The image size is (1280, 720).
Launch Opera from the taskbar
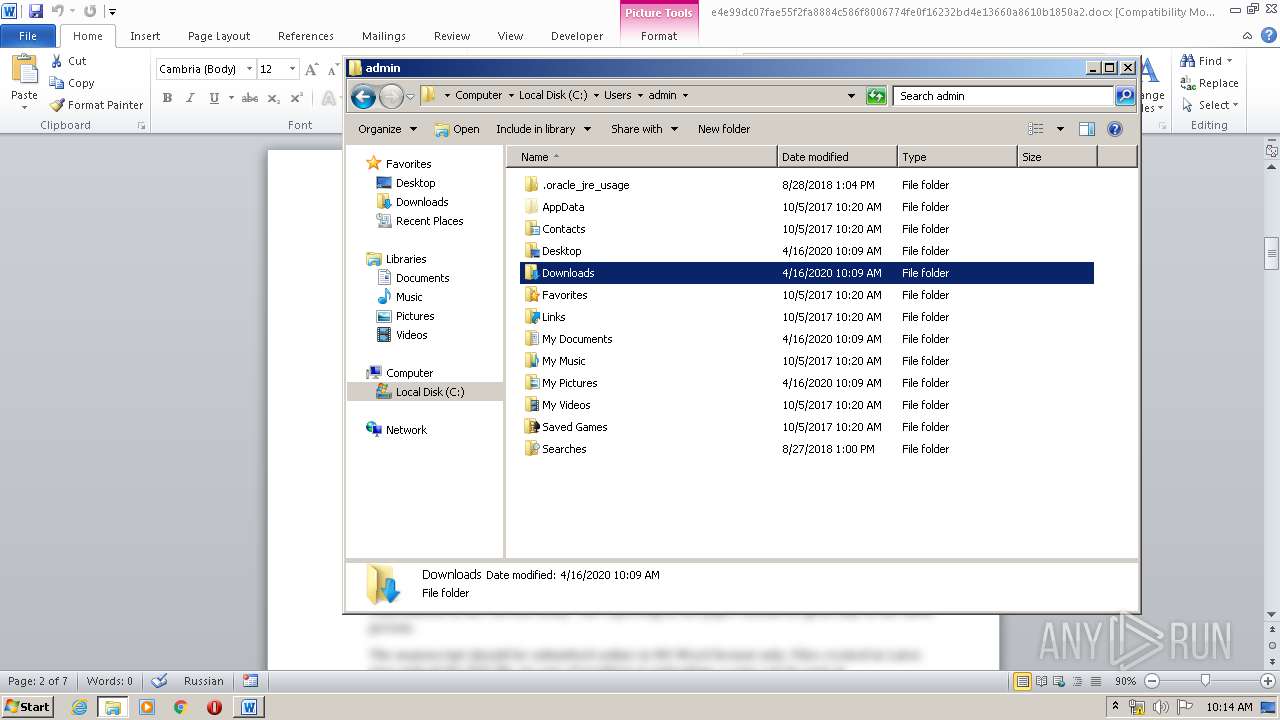[x=214, y=706]
